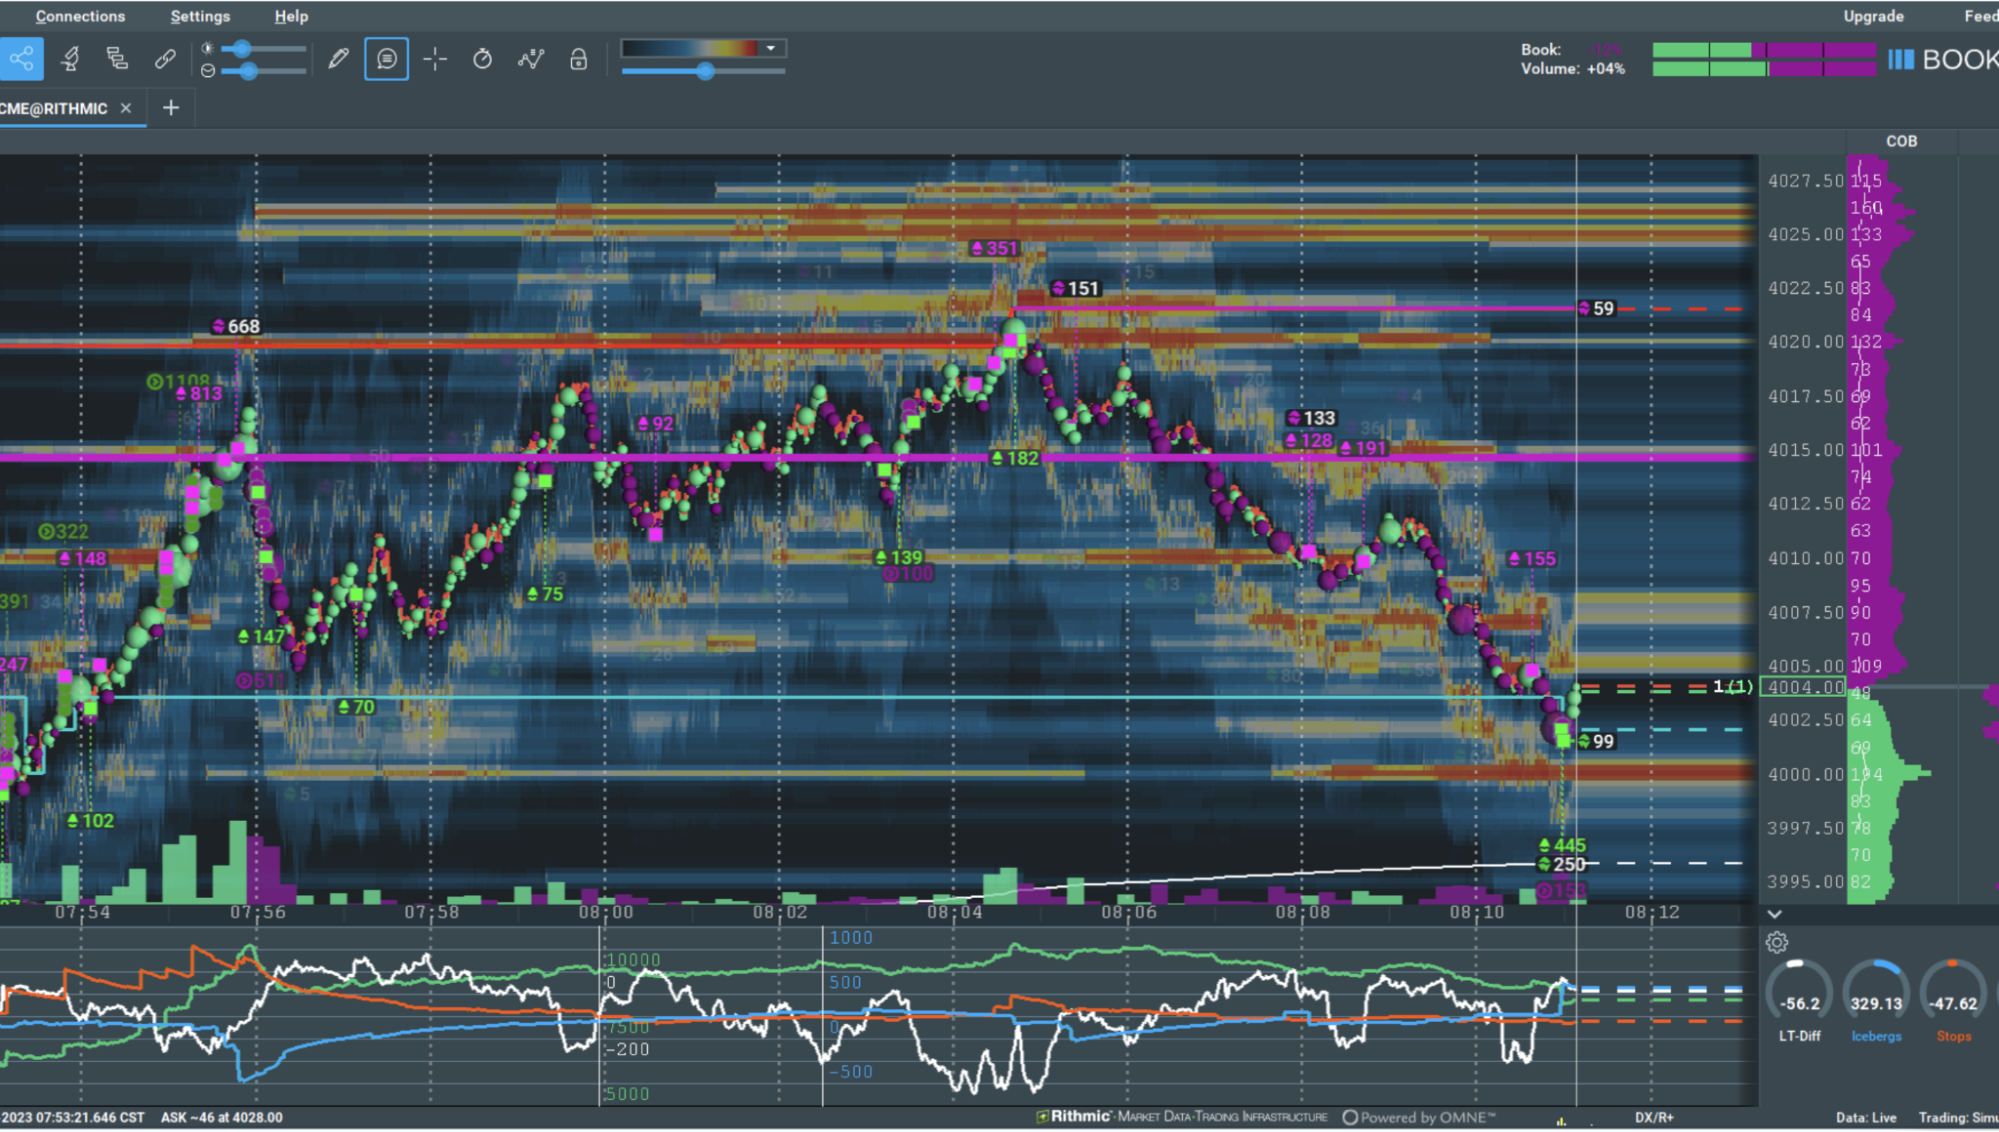The height and width of the screenshot is (1132, 1999).
Task: Collapse the indicator panel with chevron below COB
Action: tap(1774, 914)
